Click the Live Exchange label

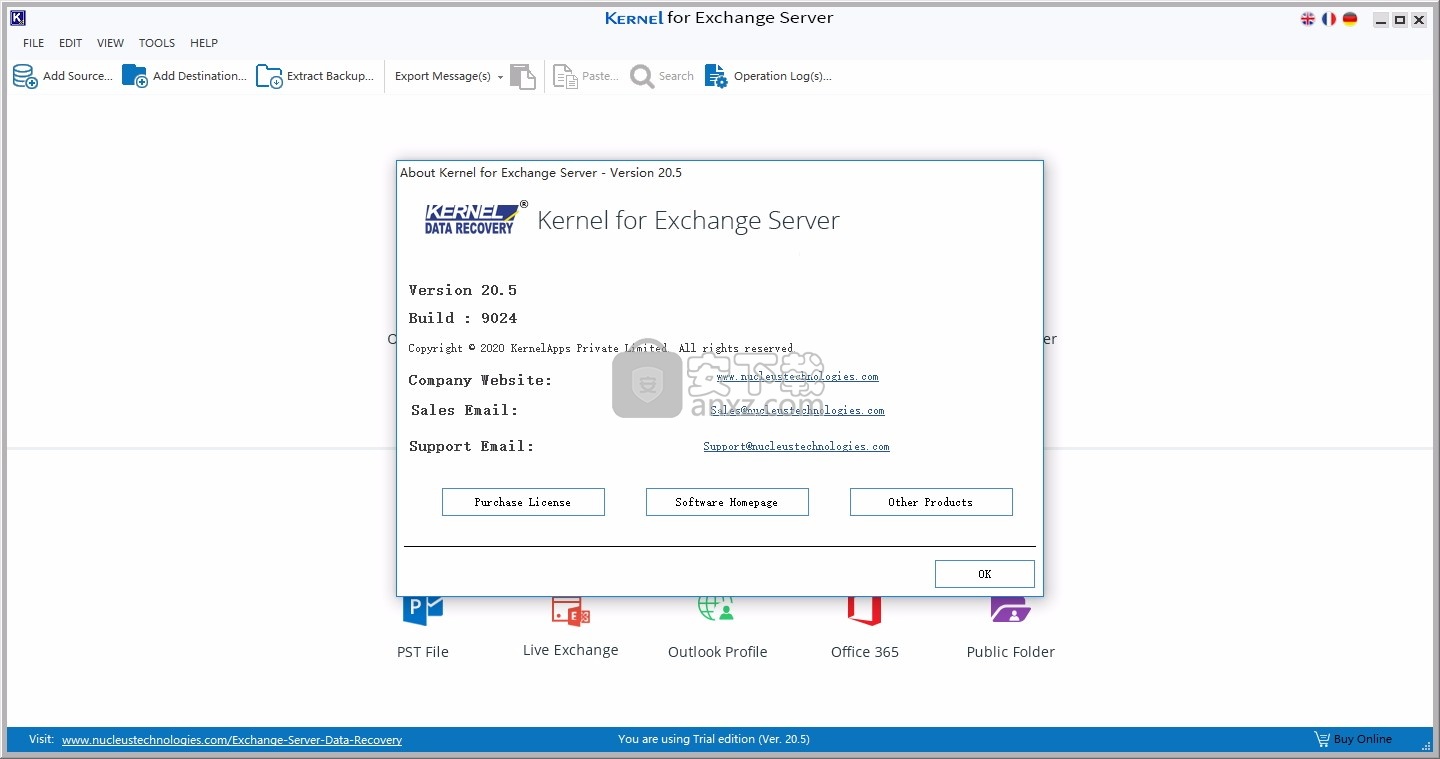point(571,650)
